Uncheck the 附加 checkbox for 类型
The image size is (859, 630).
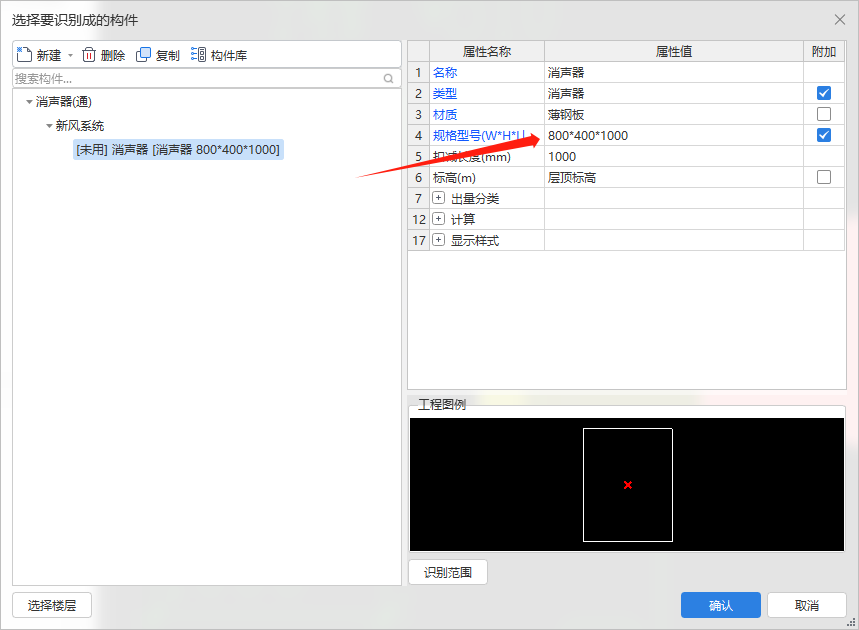823,93
